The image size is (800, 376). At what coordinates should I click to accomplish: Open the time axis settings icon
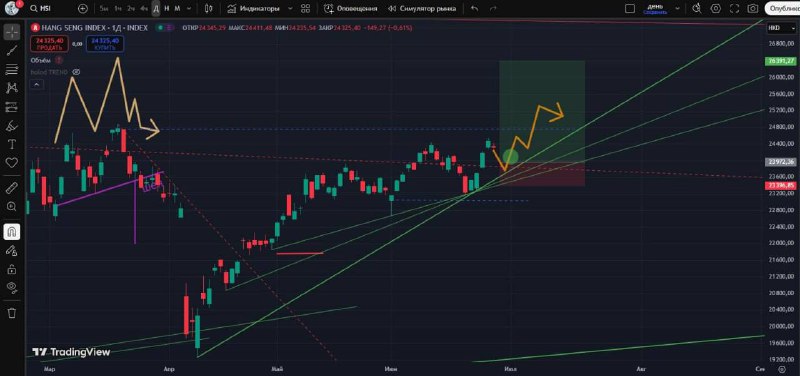click(781, 368)
